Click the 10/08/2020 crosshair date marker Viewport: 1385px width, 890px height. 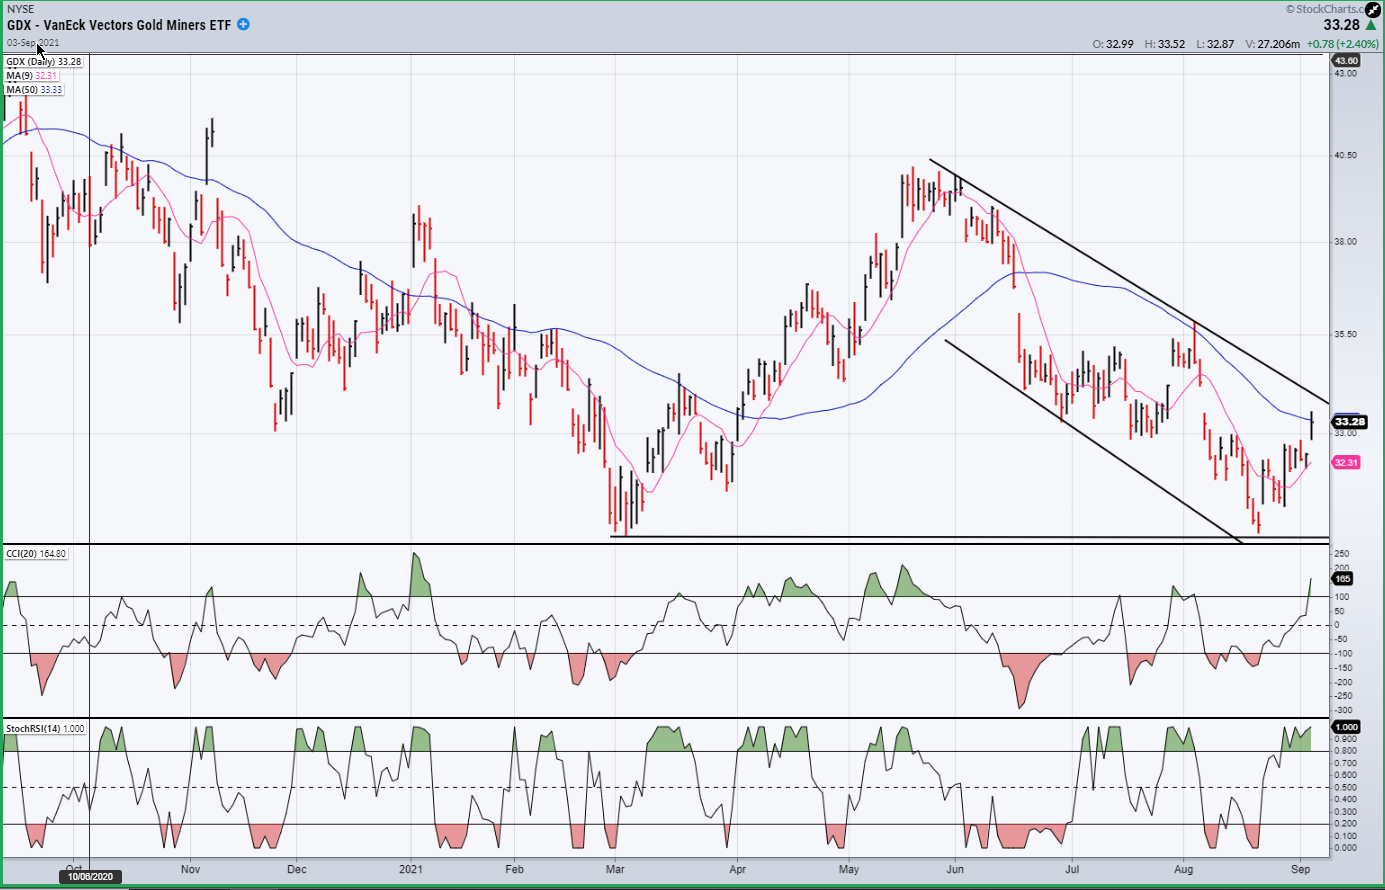point(90,877)
